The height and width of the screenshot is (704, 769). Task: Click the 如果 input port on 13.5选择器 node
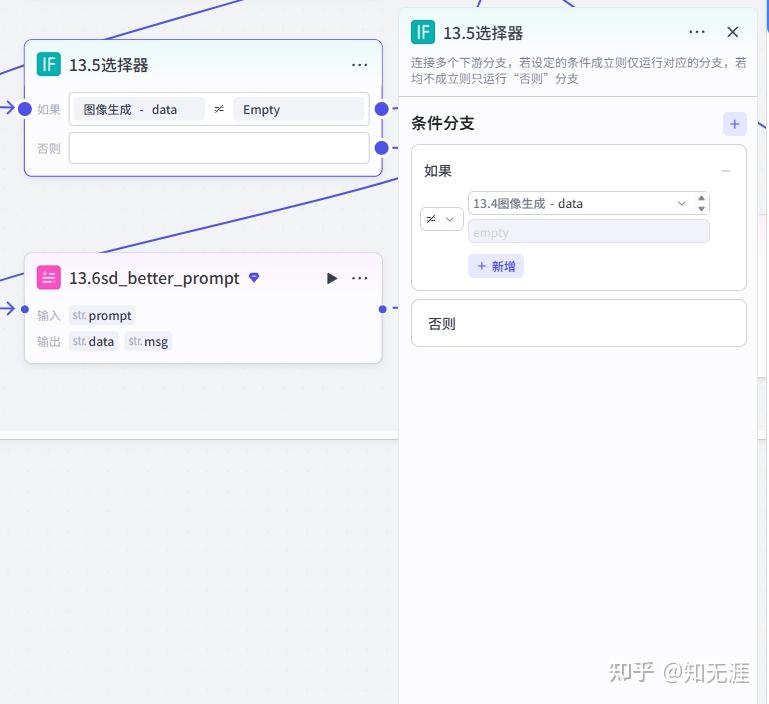click(x=25, y=109)
